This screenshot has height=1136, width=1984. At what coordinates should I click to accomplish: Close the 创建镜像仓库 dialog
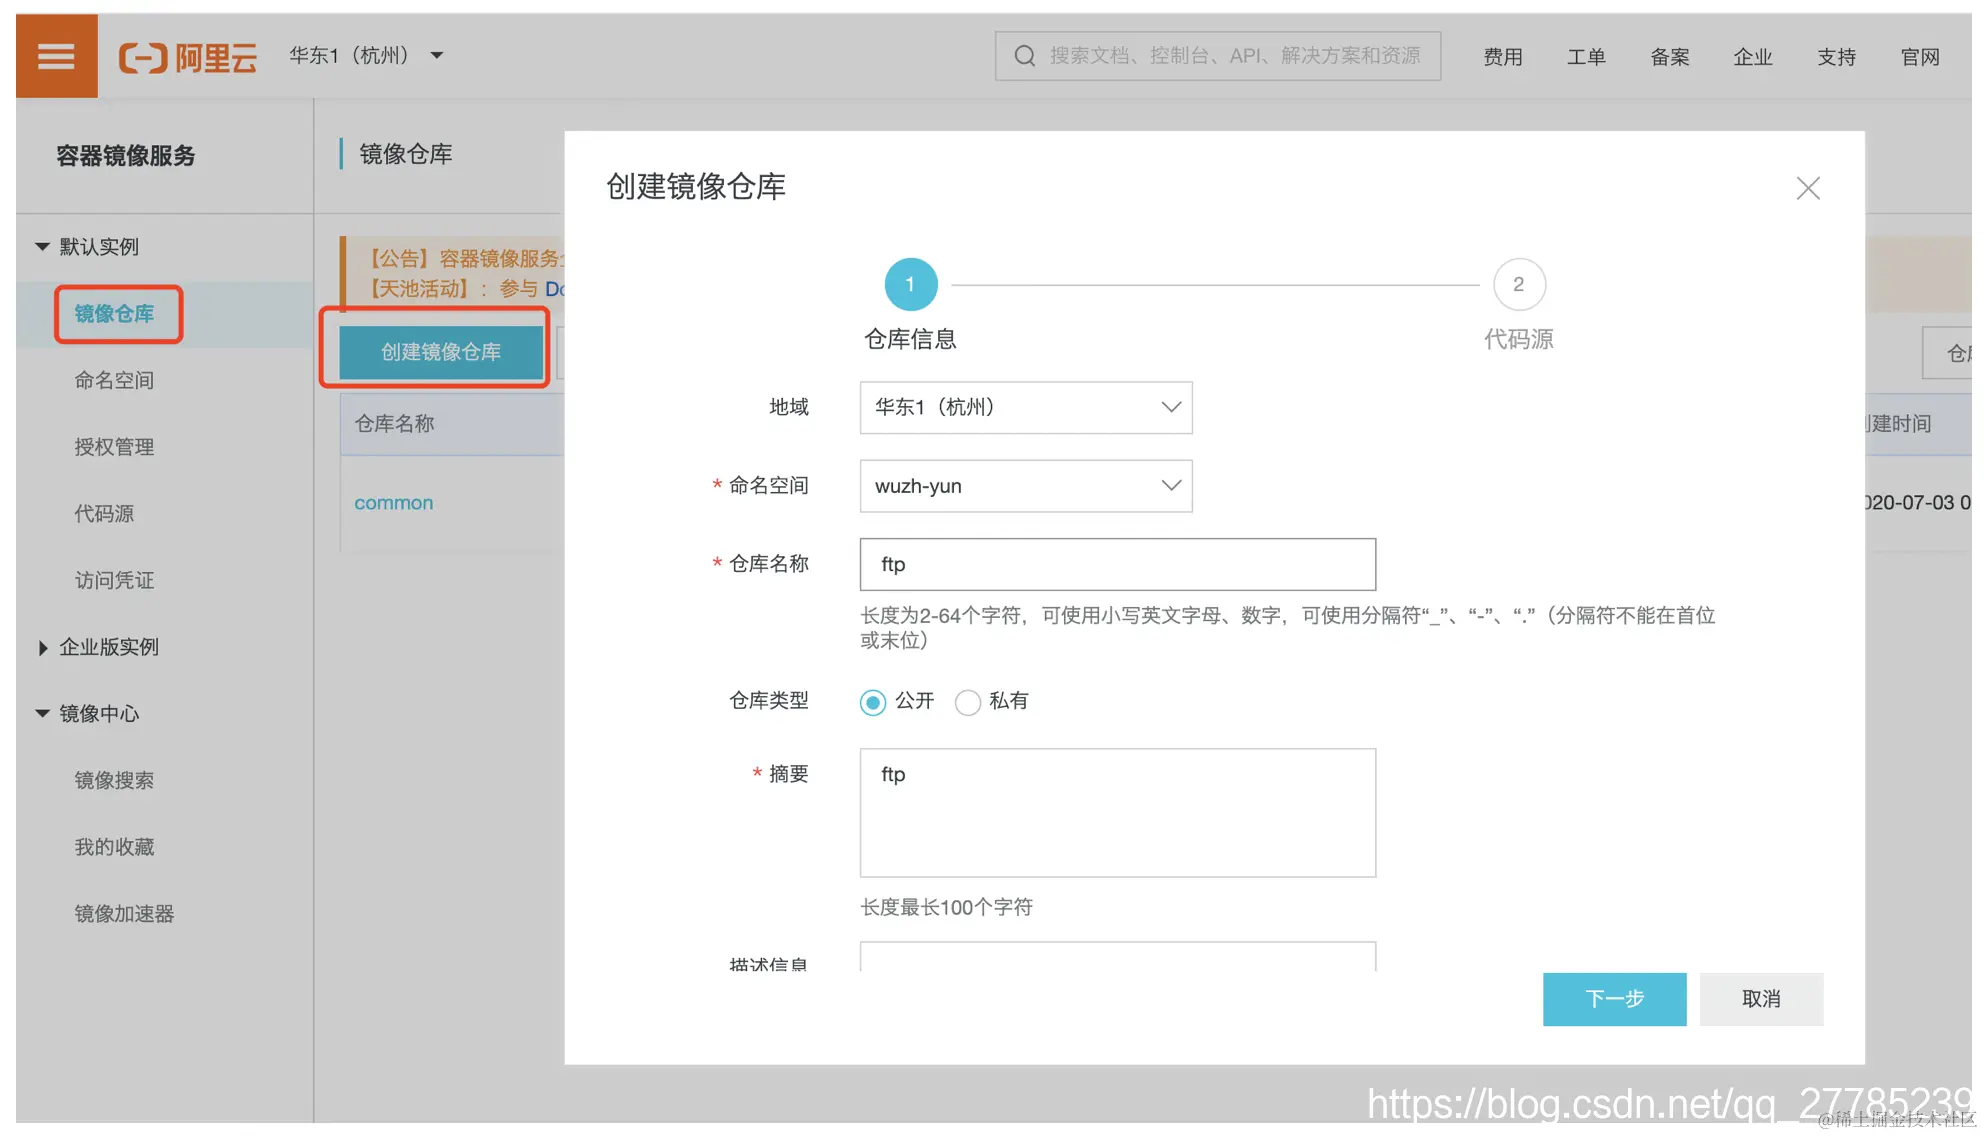tap(1807, 188)
